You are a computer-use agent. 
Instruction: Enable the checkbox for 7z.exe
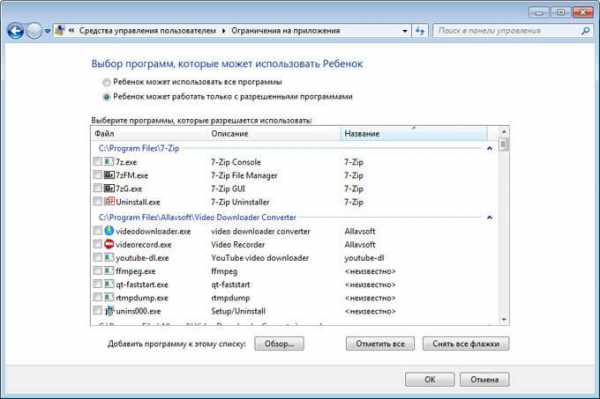pos(98,161)
